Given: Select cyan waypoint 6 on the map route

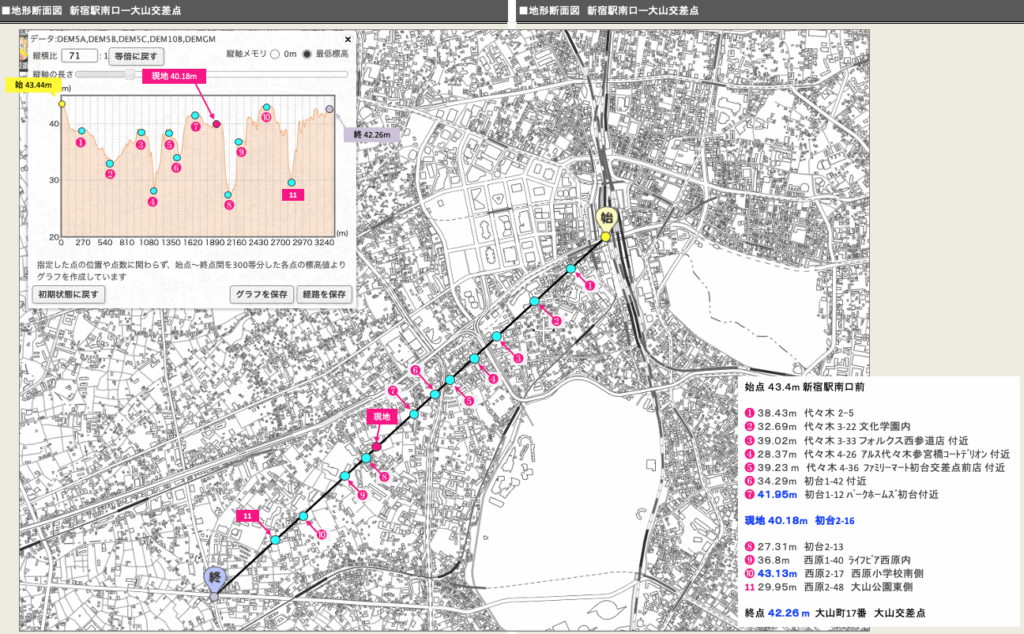Looking at the screenshot, I should [x=435, y=394].
